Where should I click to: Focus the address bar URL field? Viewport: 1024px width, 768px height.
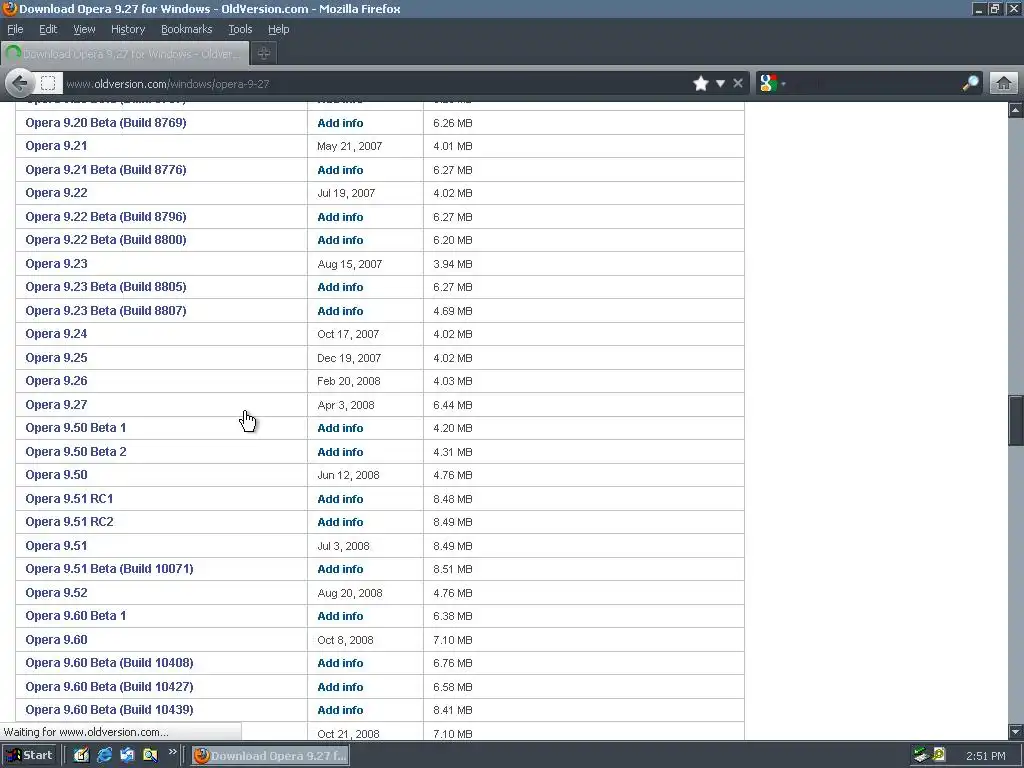[376, 84]
